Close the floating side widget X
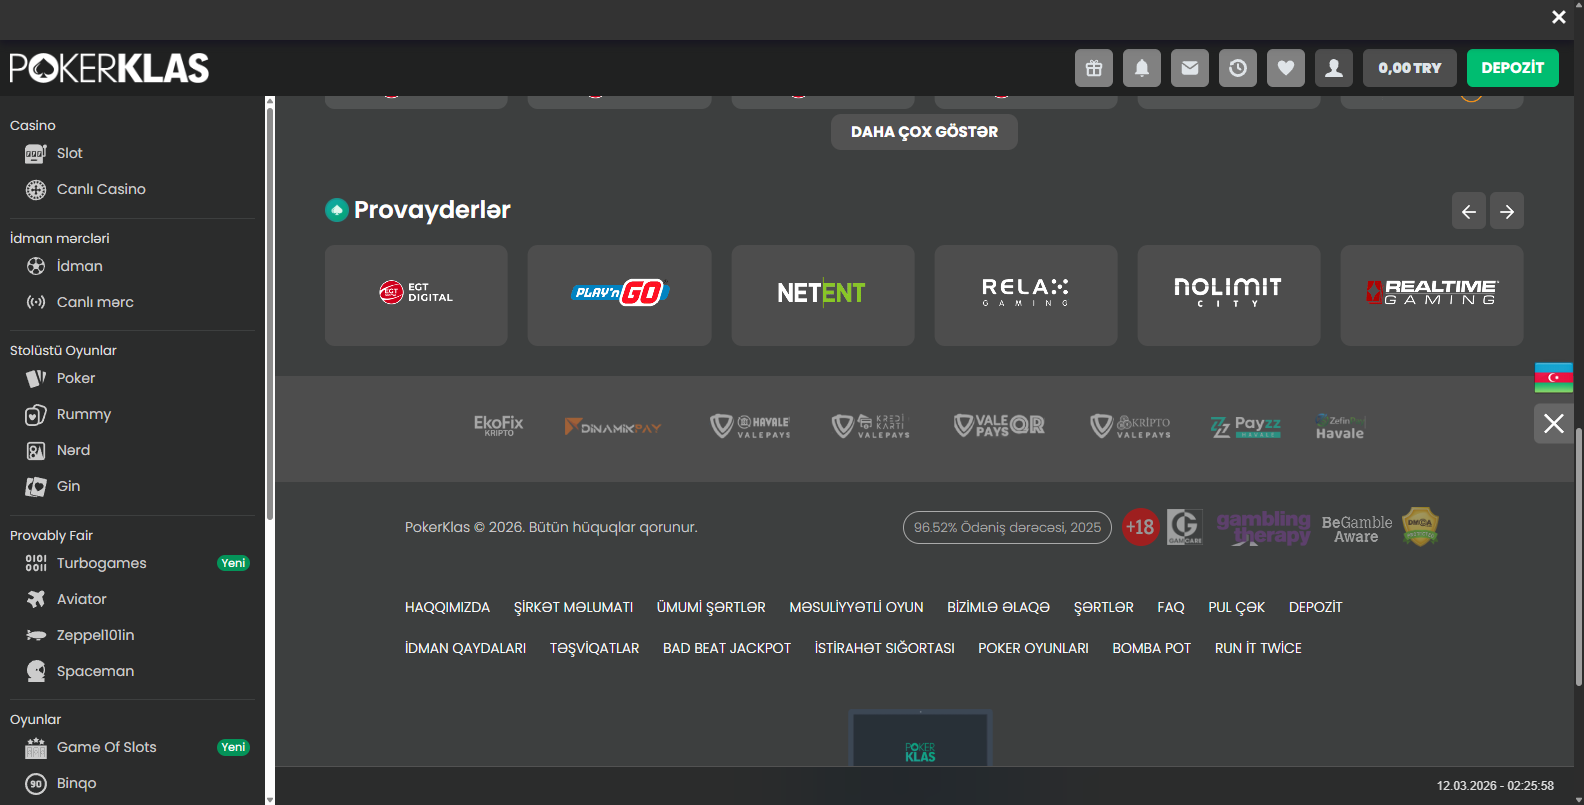 pos(1553,424)
